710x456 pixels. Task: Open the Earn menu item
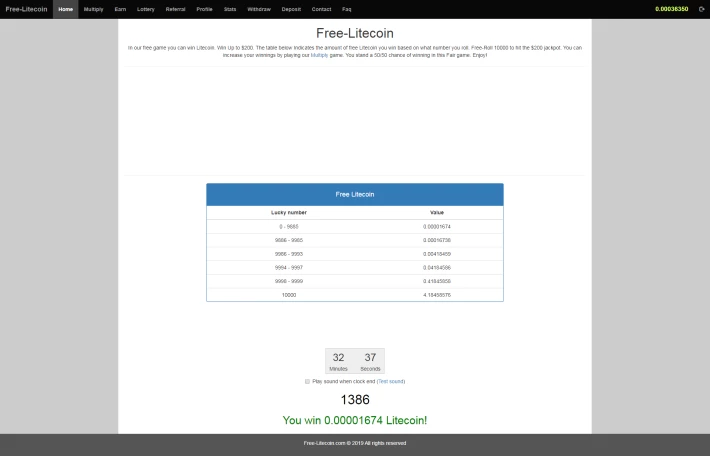pos(120,9)
